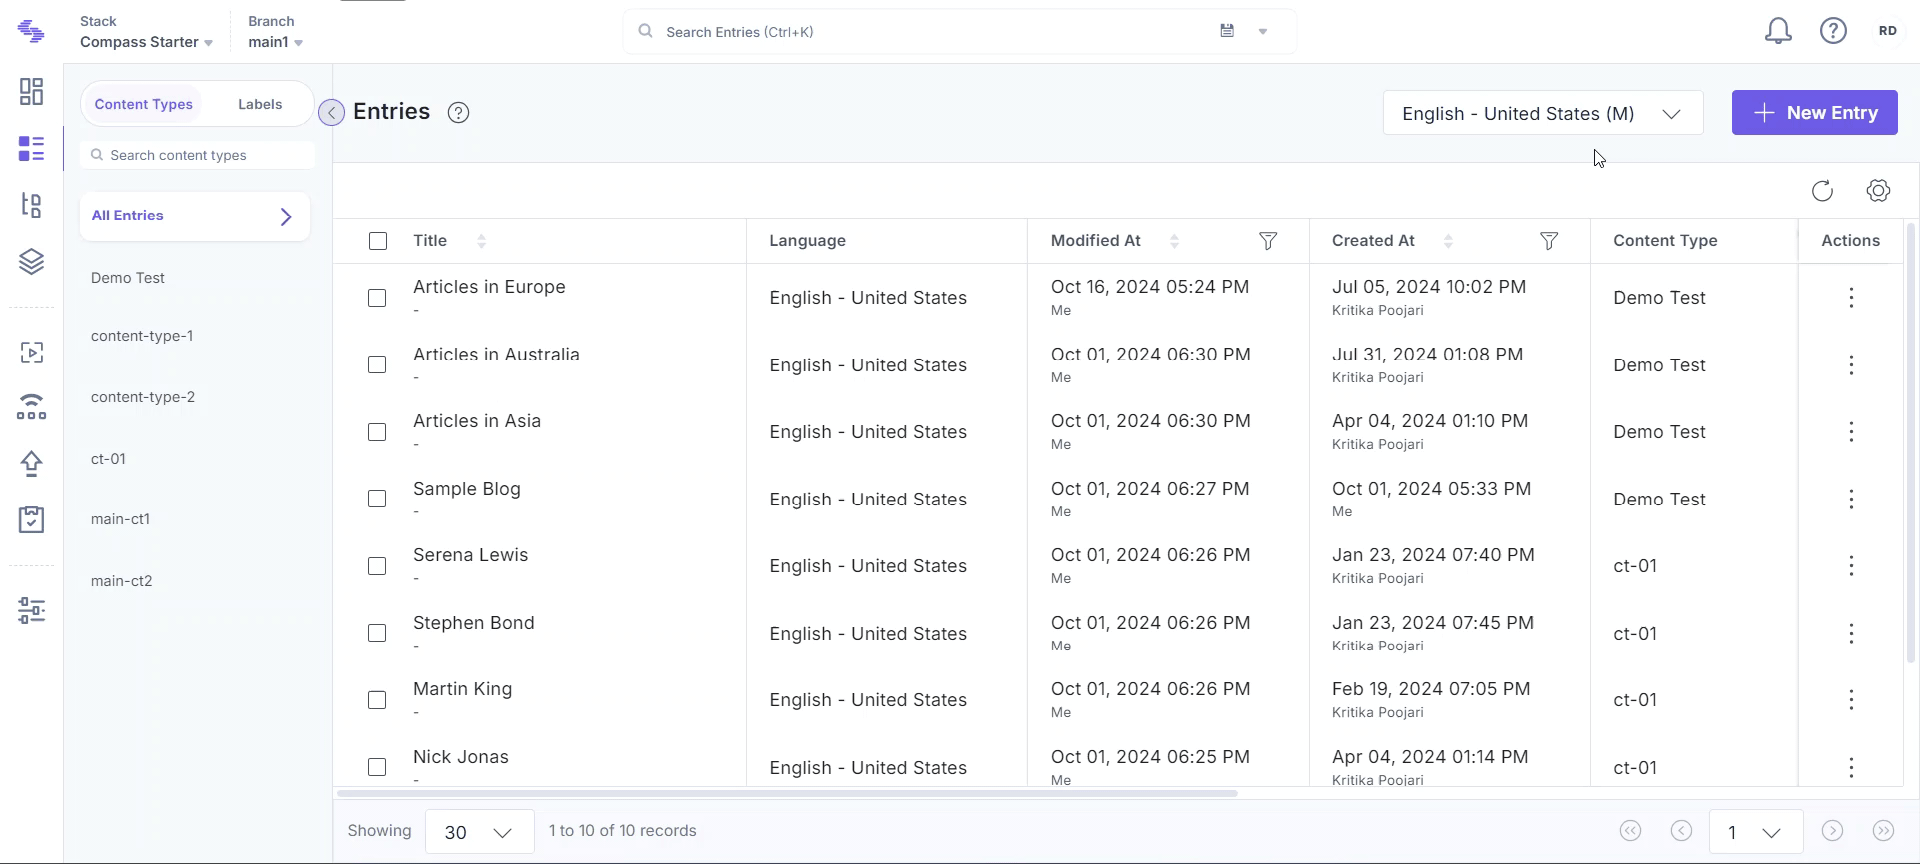Click the Entries help info icon
Image resolution: width=1920 pixels, height=864 pixels.
458,113
